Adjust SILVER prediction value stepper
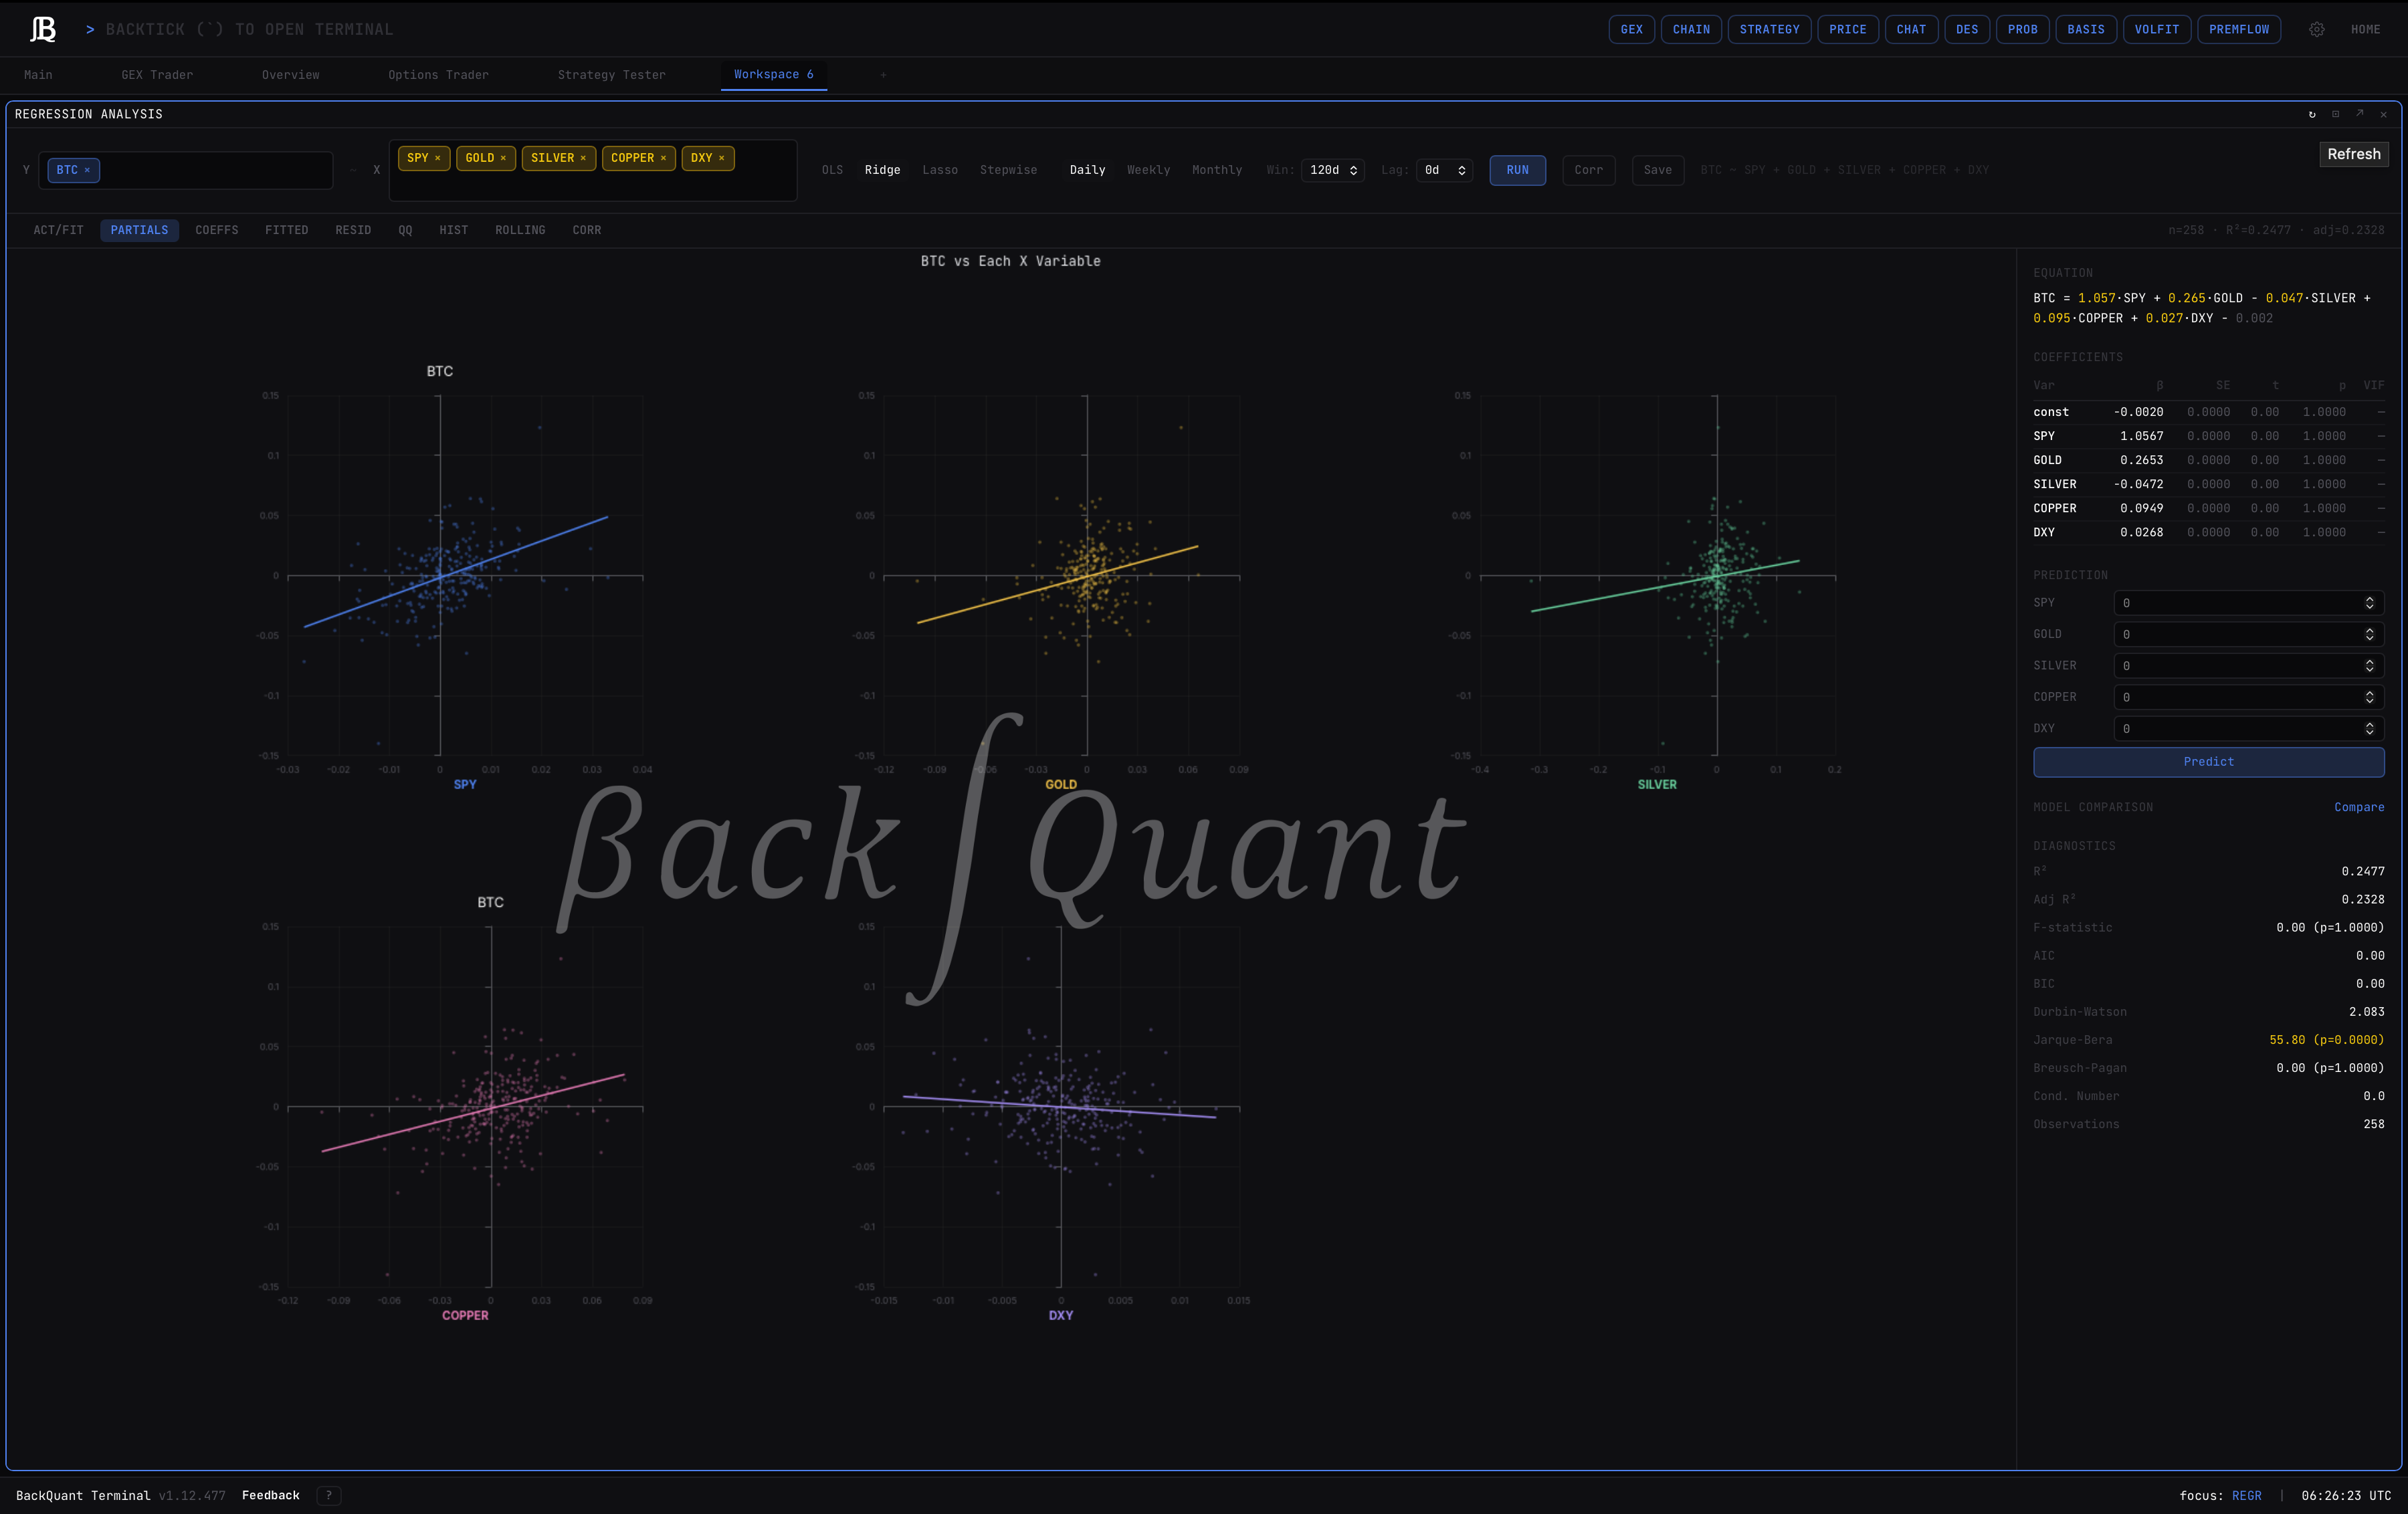 2369,666
